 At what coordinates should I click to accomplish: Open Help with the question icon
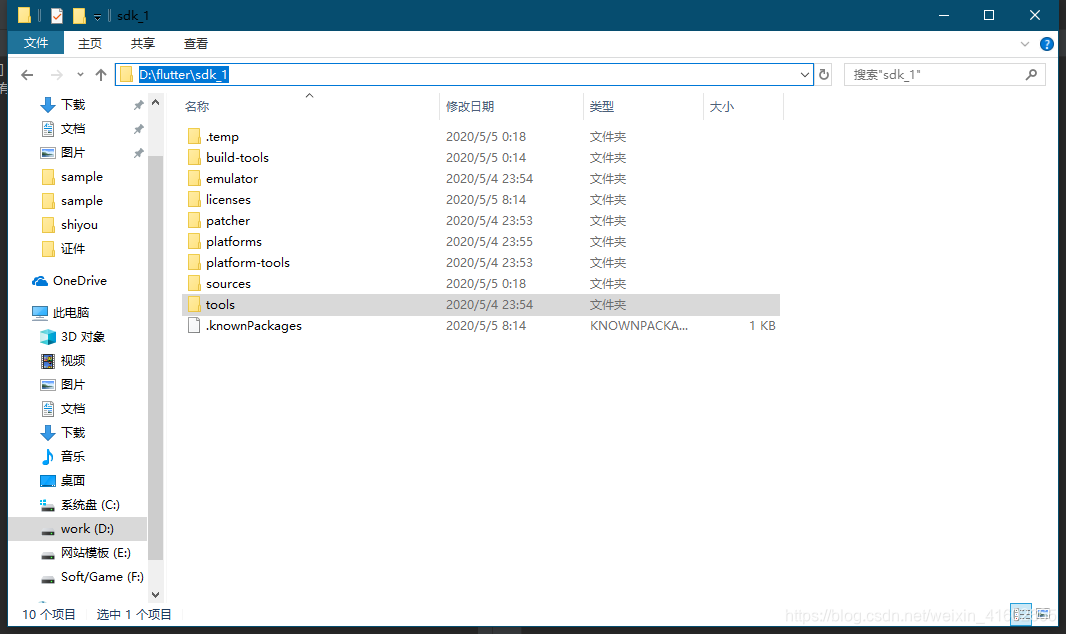tap(1047, 44)
